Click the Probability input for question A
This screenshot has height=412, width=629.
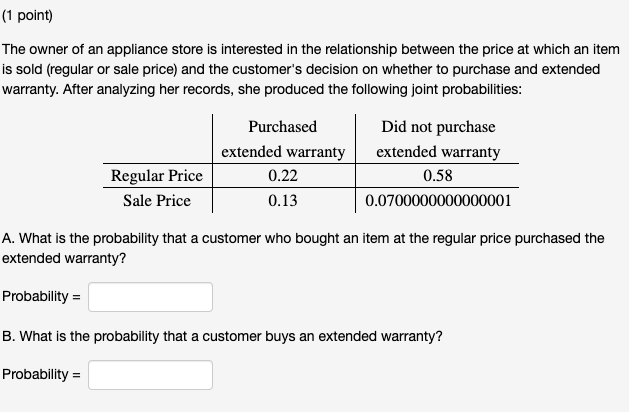[x=150, y=297]
